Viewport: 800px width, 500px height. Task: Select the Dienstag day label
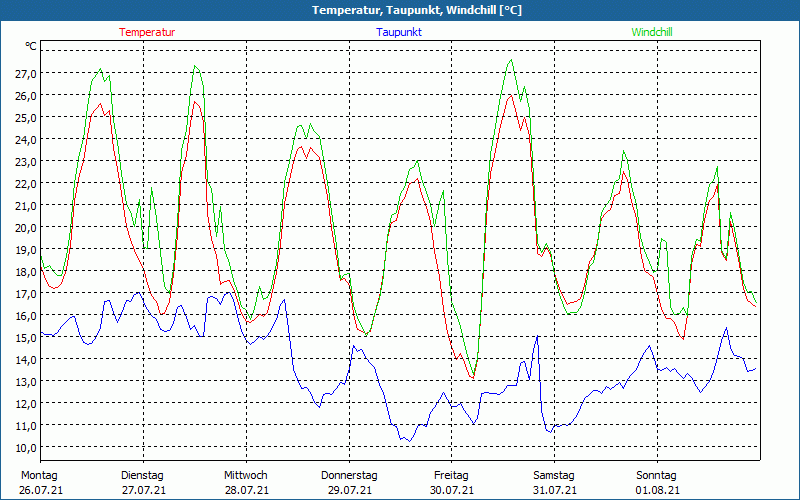coord(142,475)
